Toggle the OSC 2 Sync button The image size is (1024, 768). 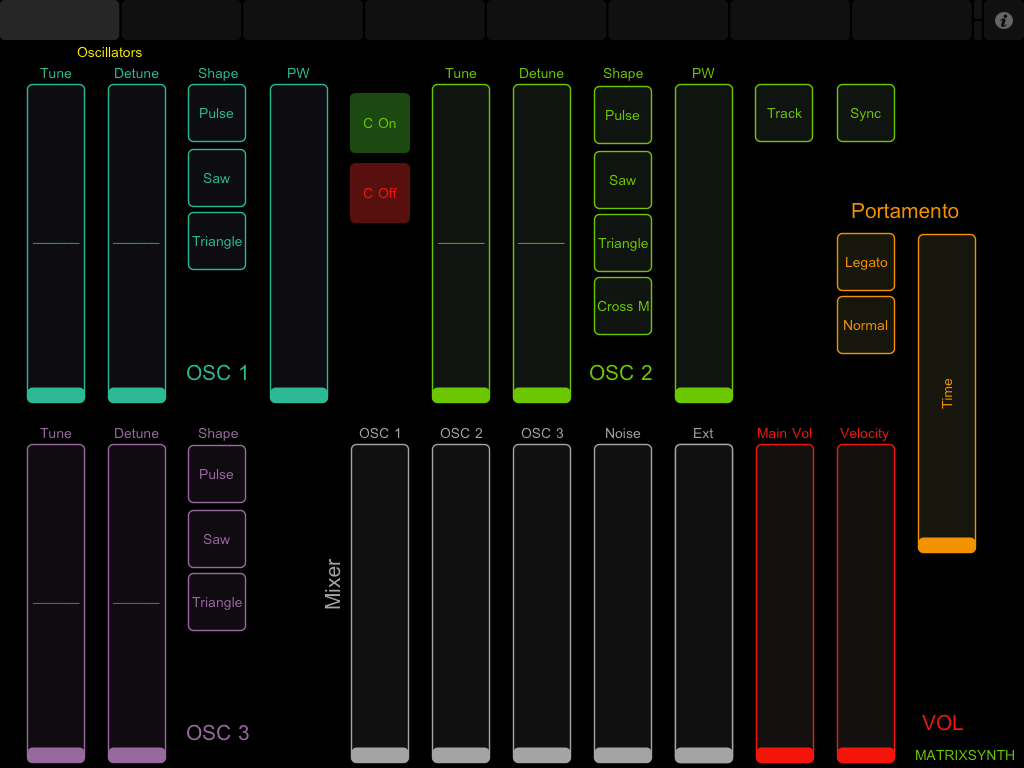tap(866, 113)
